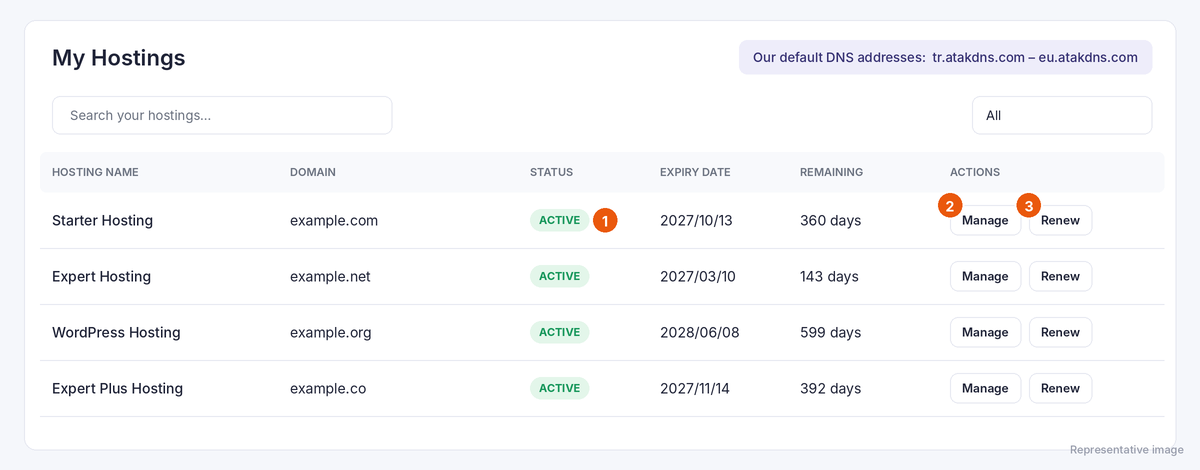Image resolution: width=1200 pixels, height=470 pixels.
Task: Click the example.co domain cell
Action: pos(328,388)
